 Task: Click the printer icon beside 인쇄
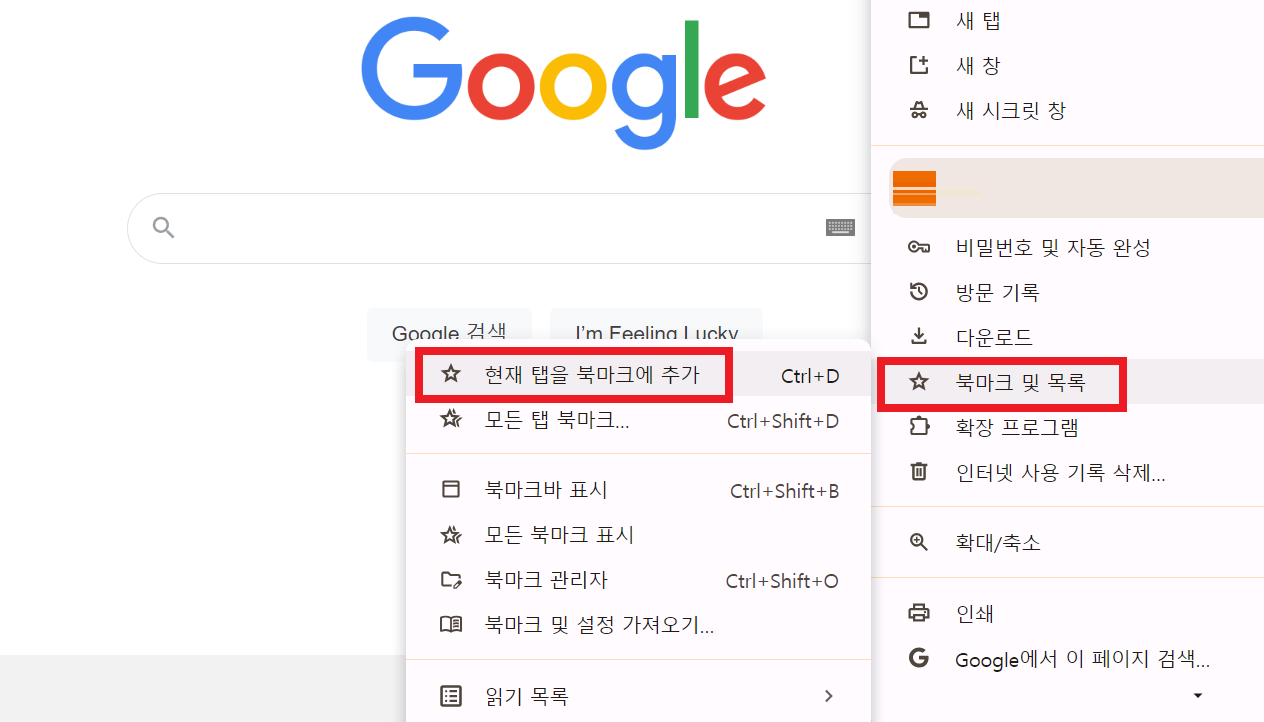918,613
